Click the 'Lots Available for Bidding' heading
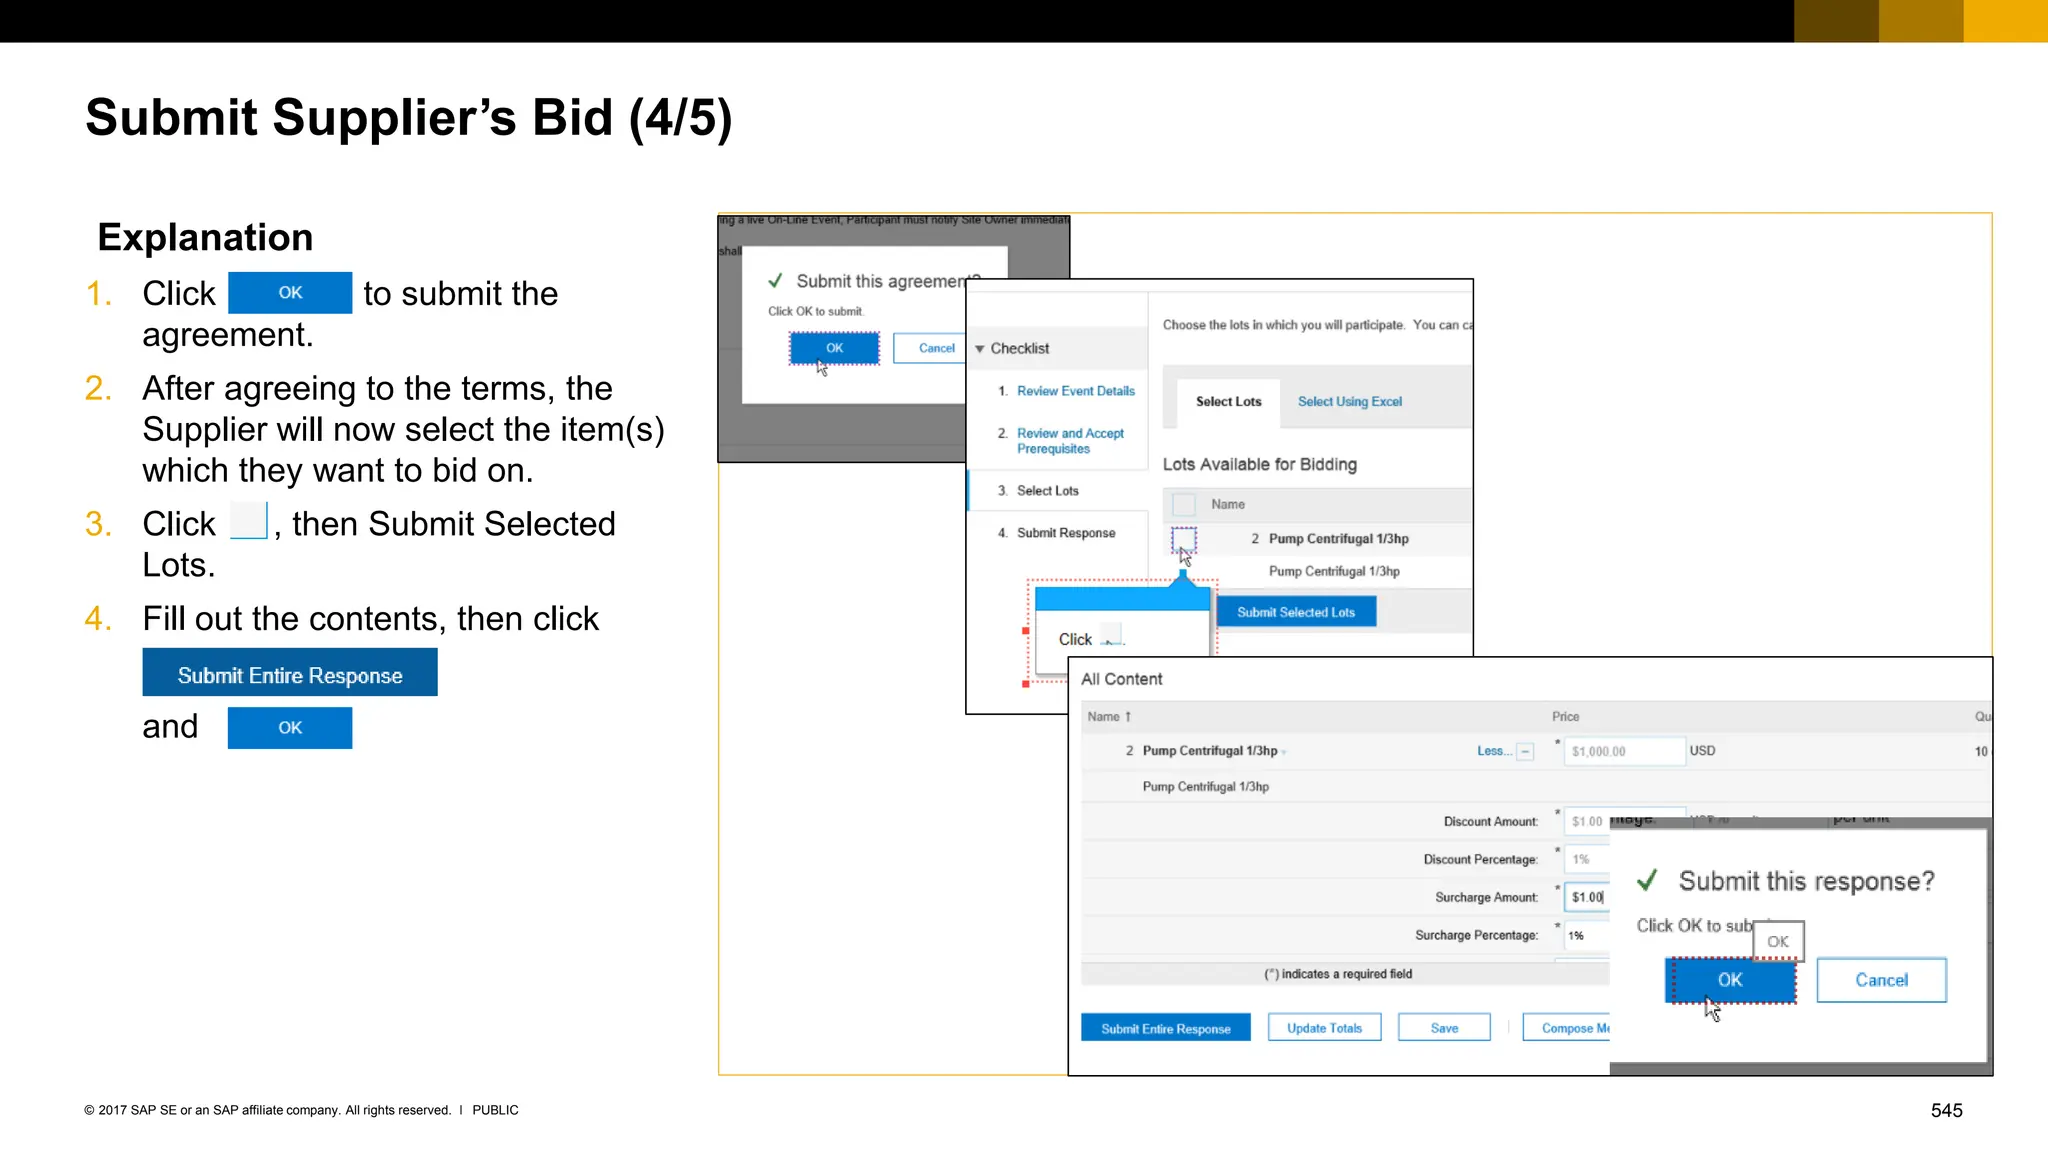This screenshot has height=1152, width=2048. click(x=1259, y=465)
